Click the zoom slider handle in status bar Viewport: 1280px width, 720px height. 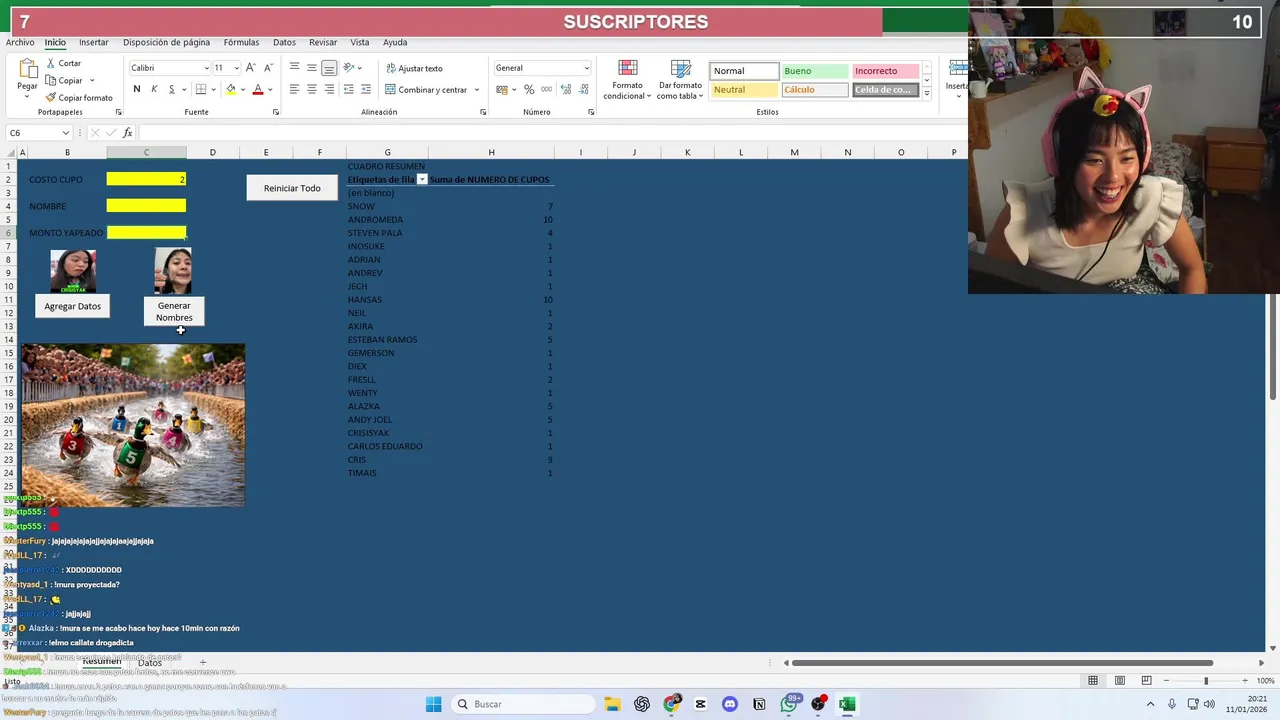tap(1205, 681)
